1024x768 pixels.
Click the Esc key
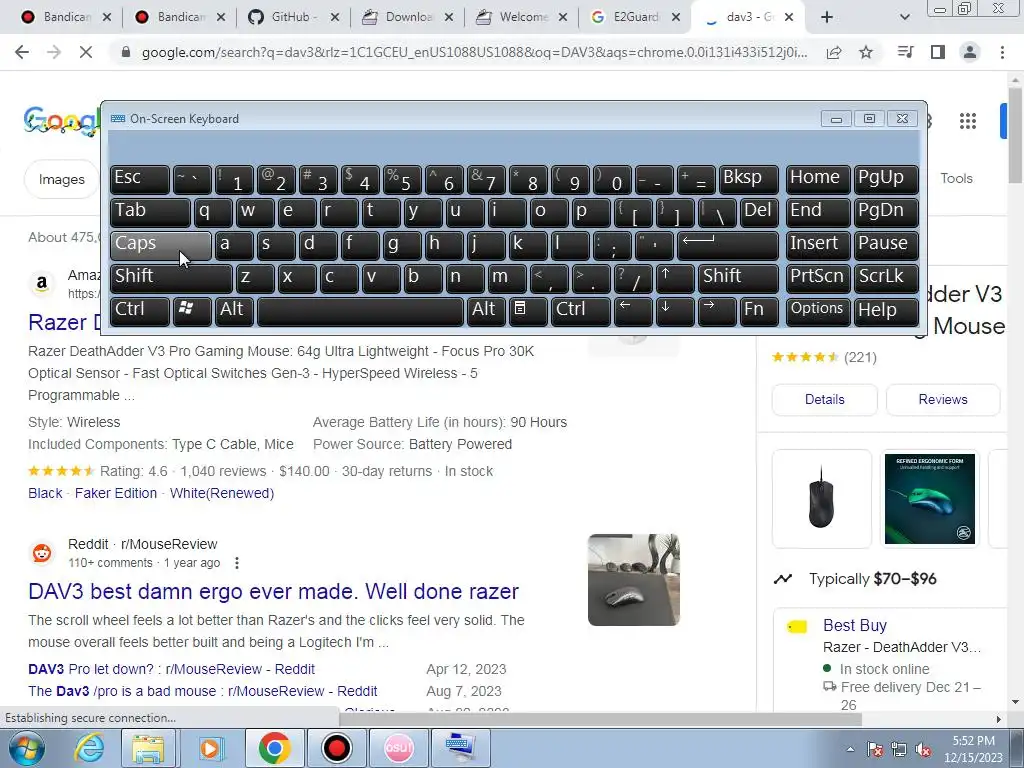(140, 180)
